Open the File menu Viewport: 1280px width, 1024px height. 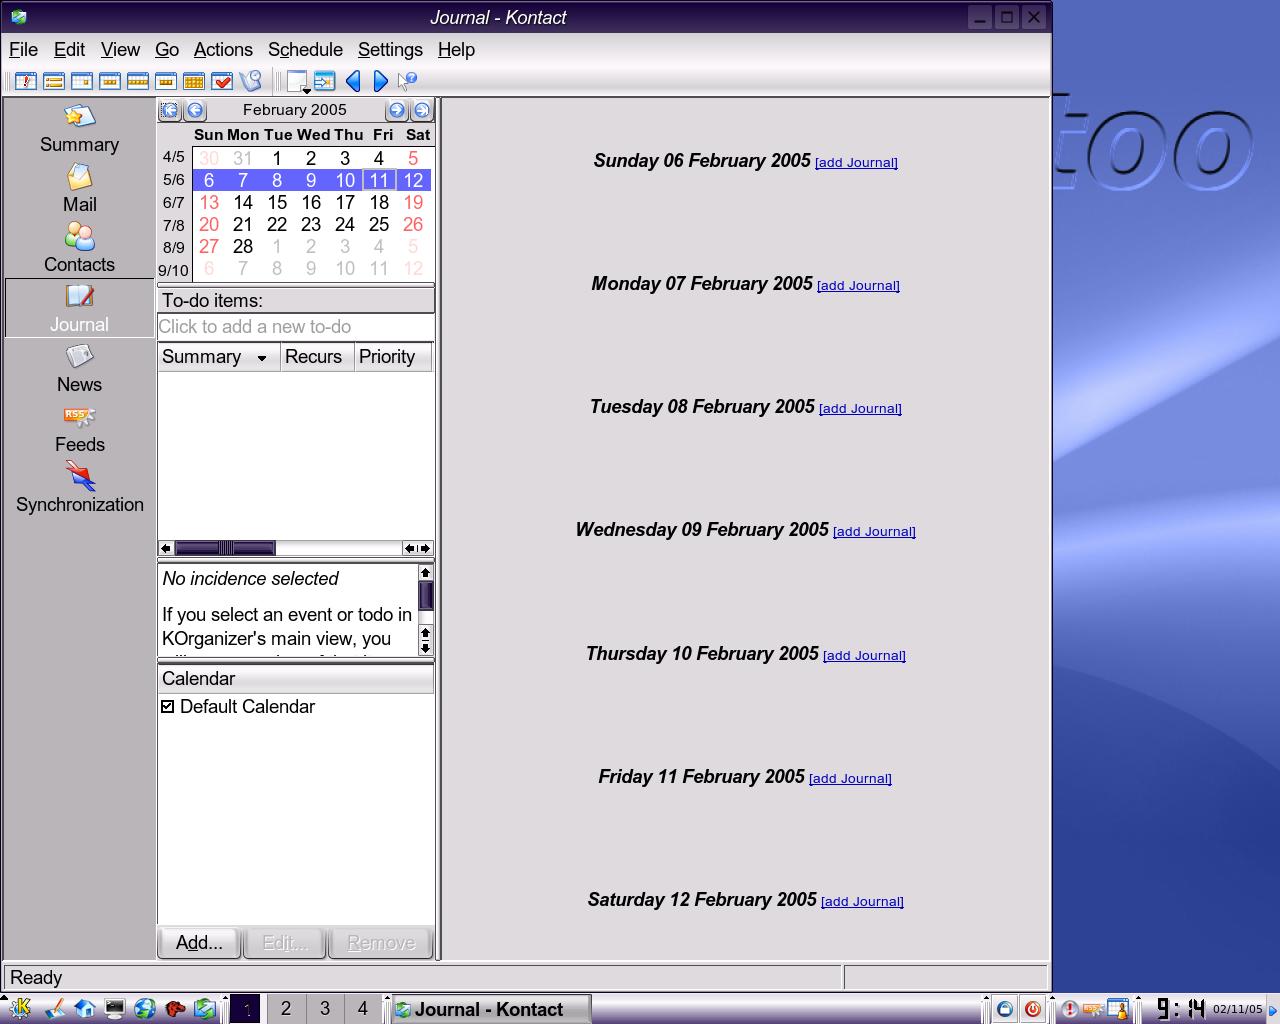pyautogui.click(x=23, y=50)
